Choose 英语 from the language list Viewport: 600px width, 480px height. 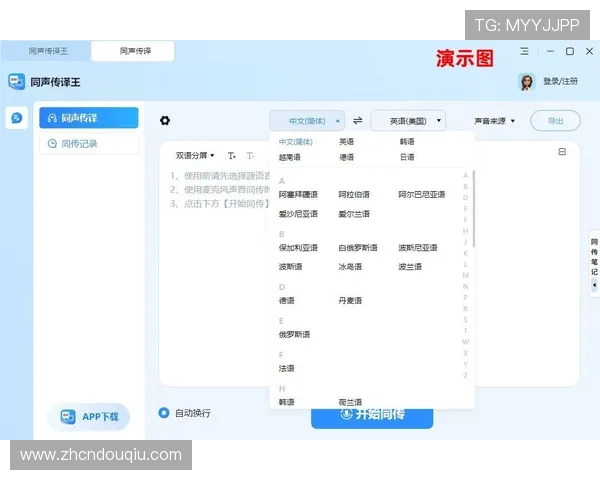pyautogui.click(x=346, y=142)
